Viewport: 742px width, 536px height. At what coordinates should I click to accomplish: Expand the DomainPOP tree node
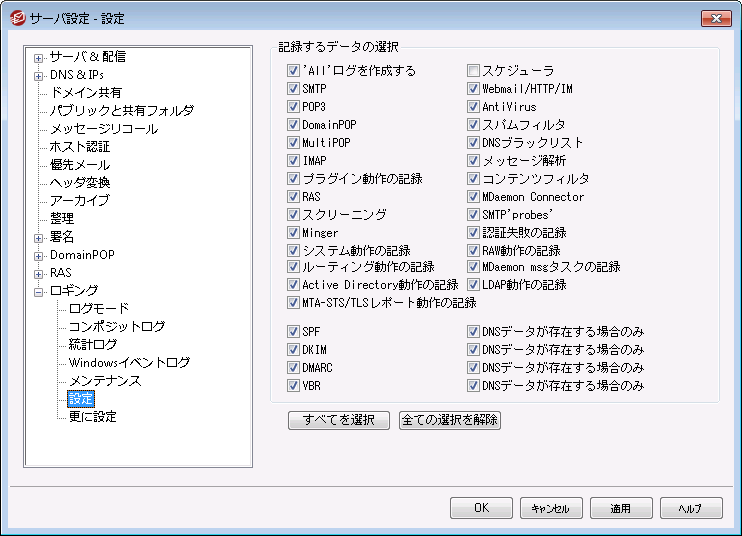click(38, 256)
